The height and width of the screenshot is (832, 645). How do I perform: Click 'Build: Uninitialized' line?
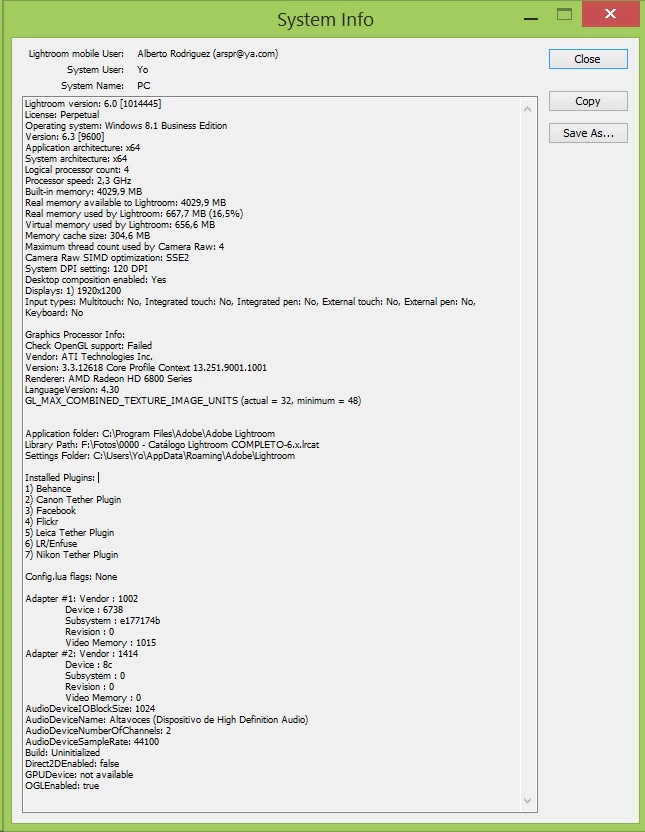62,753
